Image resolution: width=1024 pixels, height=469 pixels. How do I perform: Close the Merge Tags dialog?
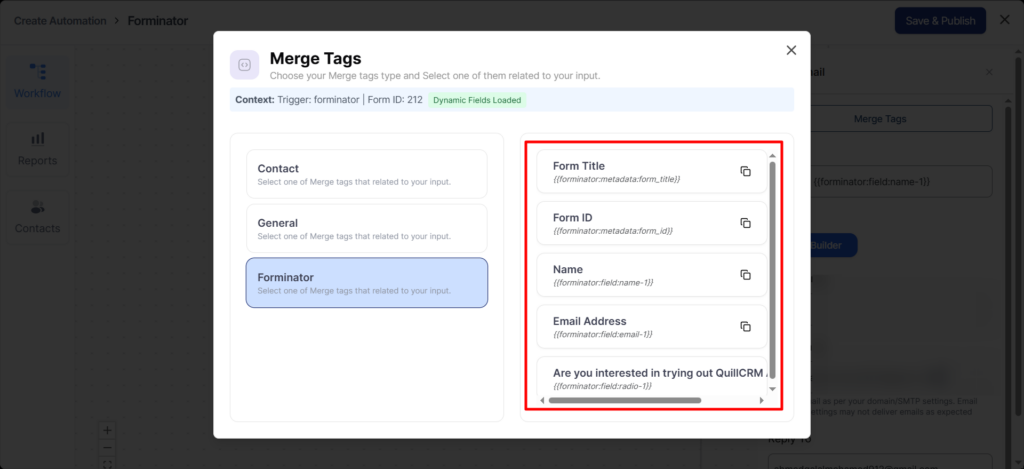pos(791,50)
